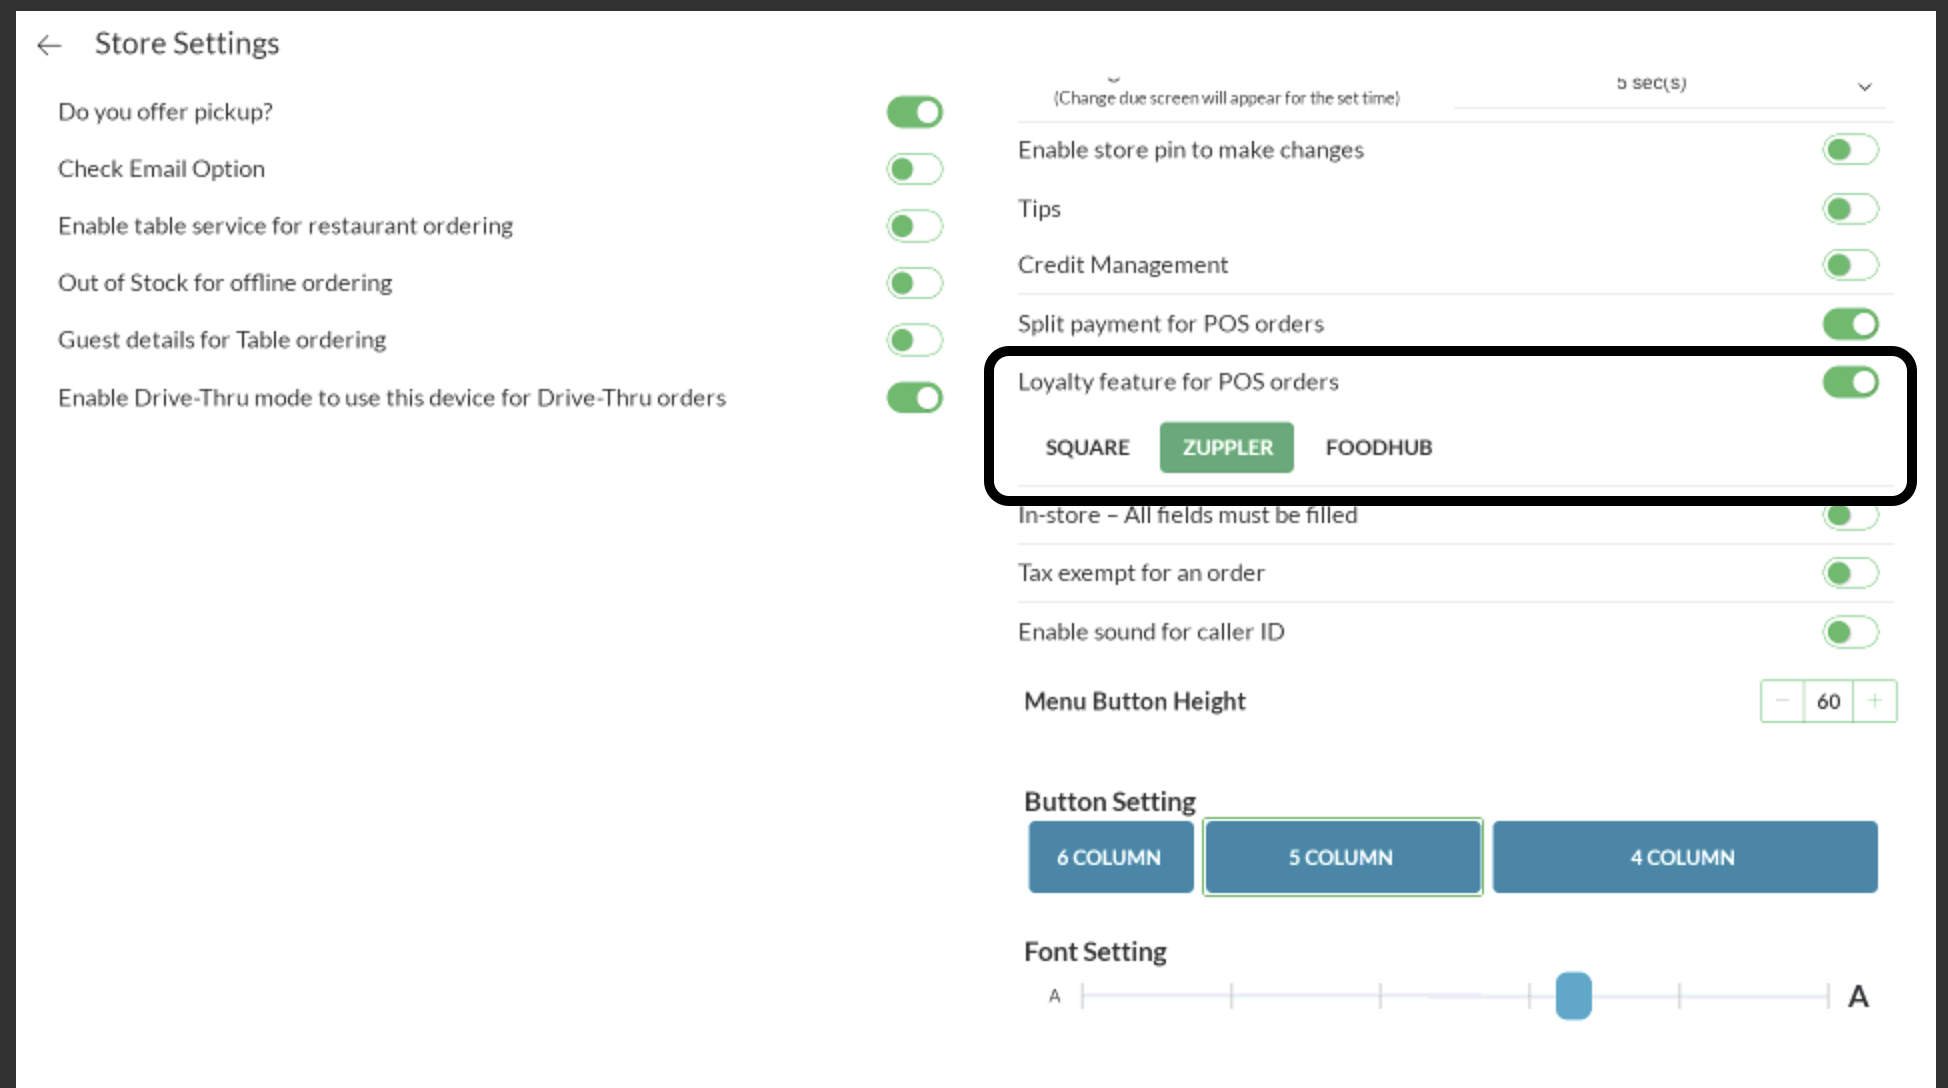Set button layout to 4 COLUMN
Screen dimensions: 1948x1088
pos(1684,857)
